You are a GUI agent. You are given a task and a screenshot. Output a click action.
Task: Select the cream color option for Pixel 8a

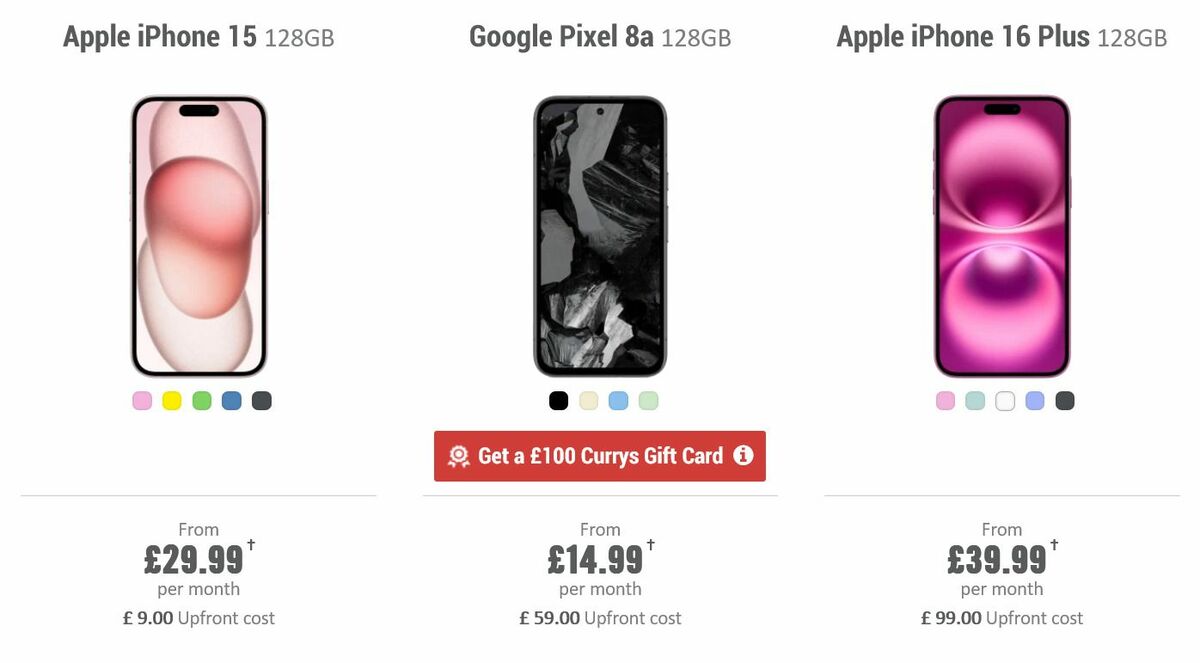click(x=587, y=400)
